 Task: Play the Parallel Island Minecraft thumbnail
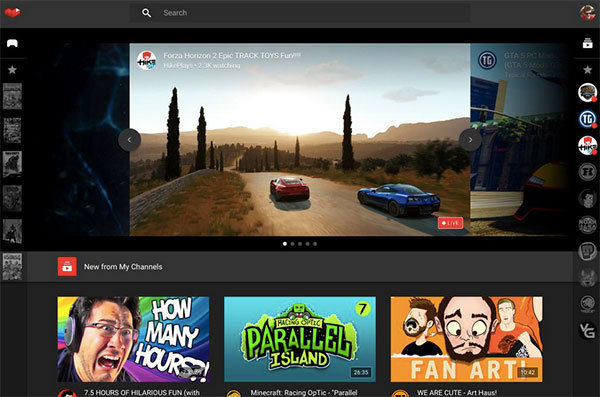[x=300, y=339]
